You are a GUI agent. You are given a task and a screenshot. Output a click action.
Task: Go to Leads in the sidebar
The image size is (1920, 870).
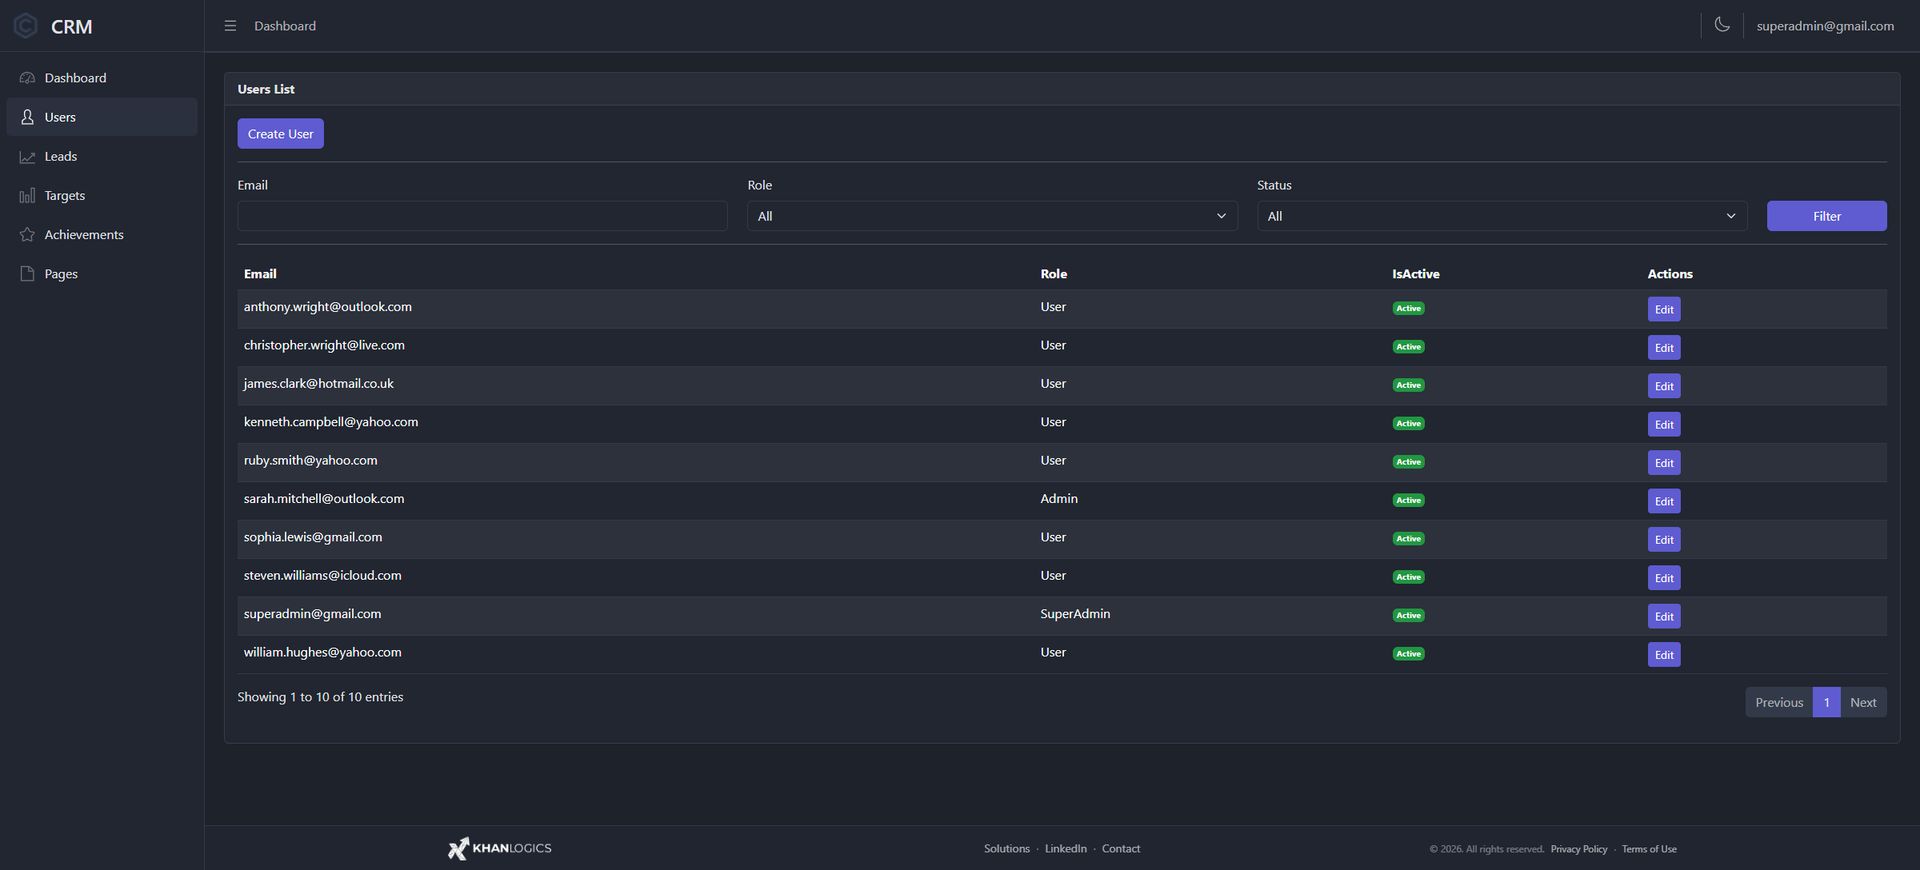pos(102,157)
